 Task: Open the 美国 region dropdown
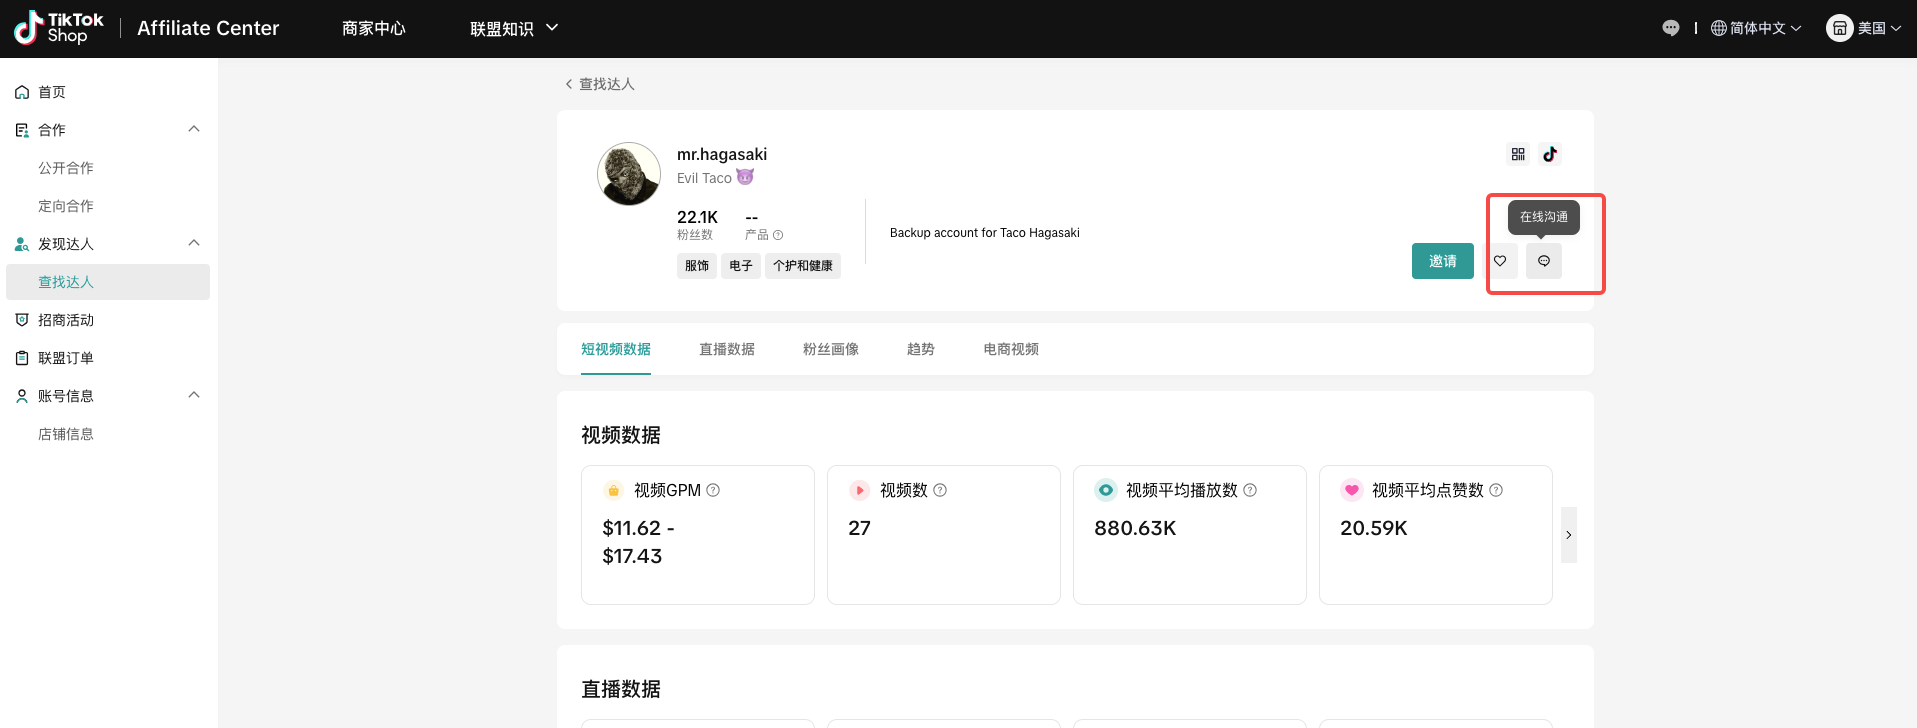click(1864, 28)
